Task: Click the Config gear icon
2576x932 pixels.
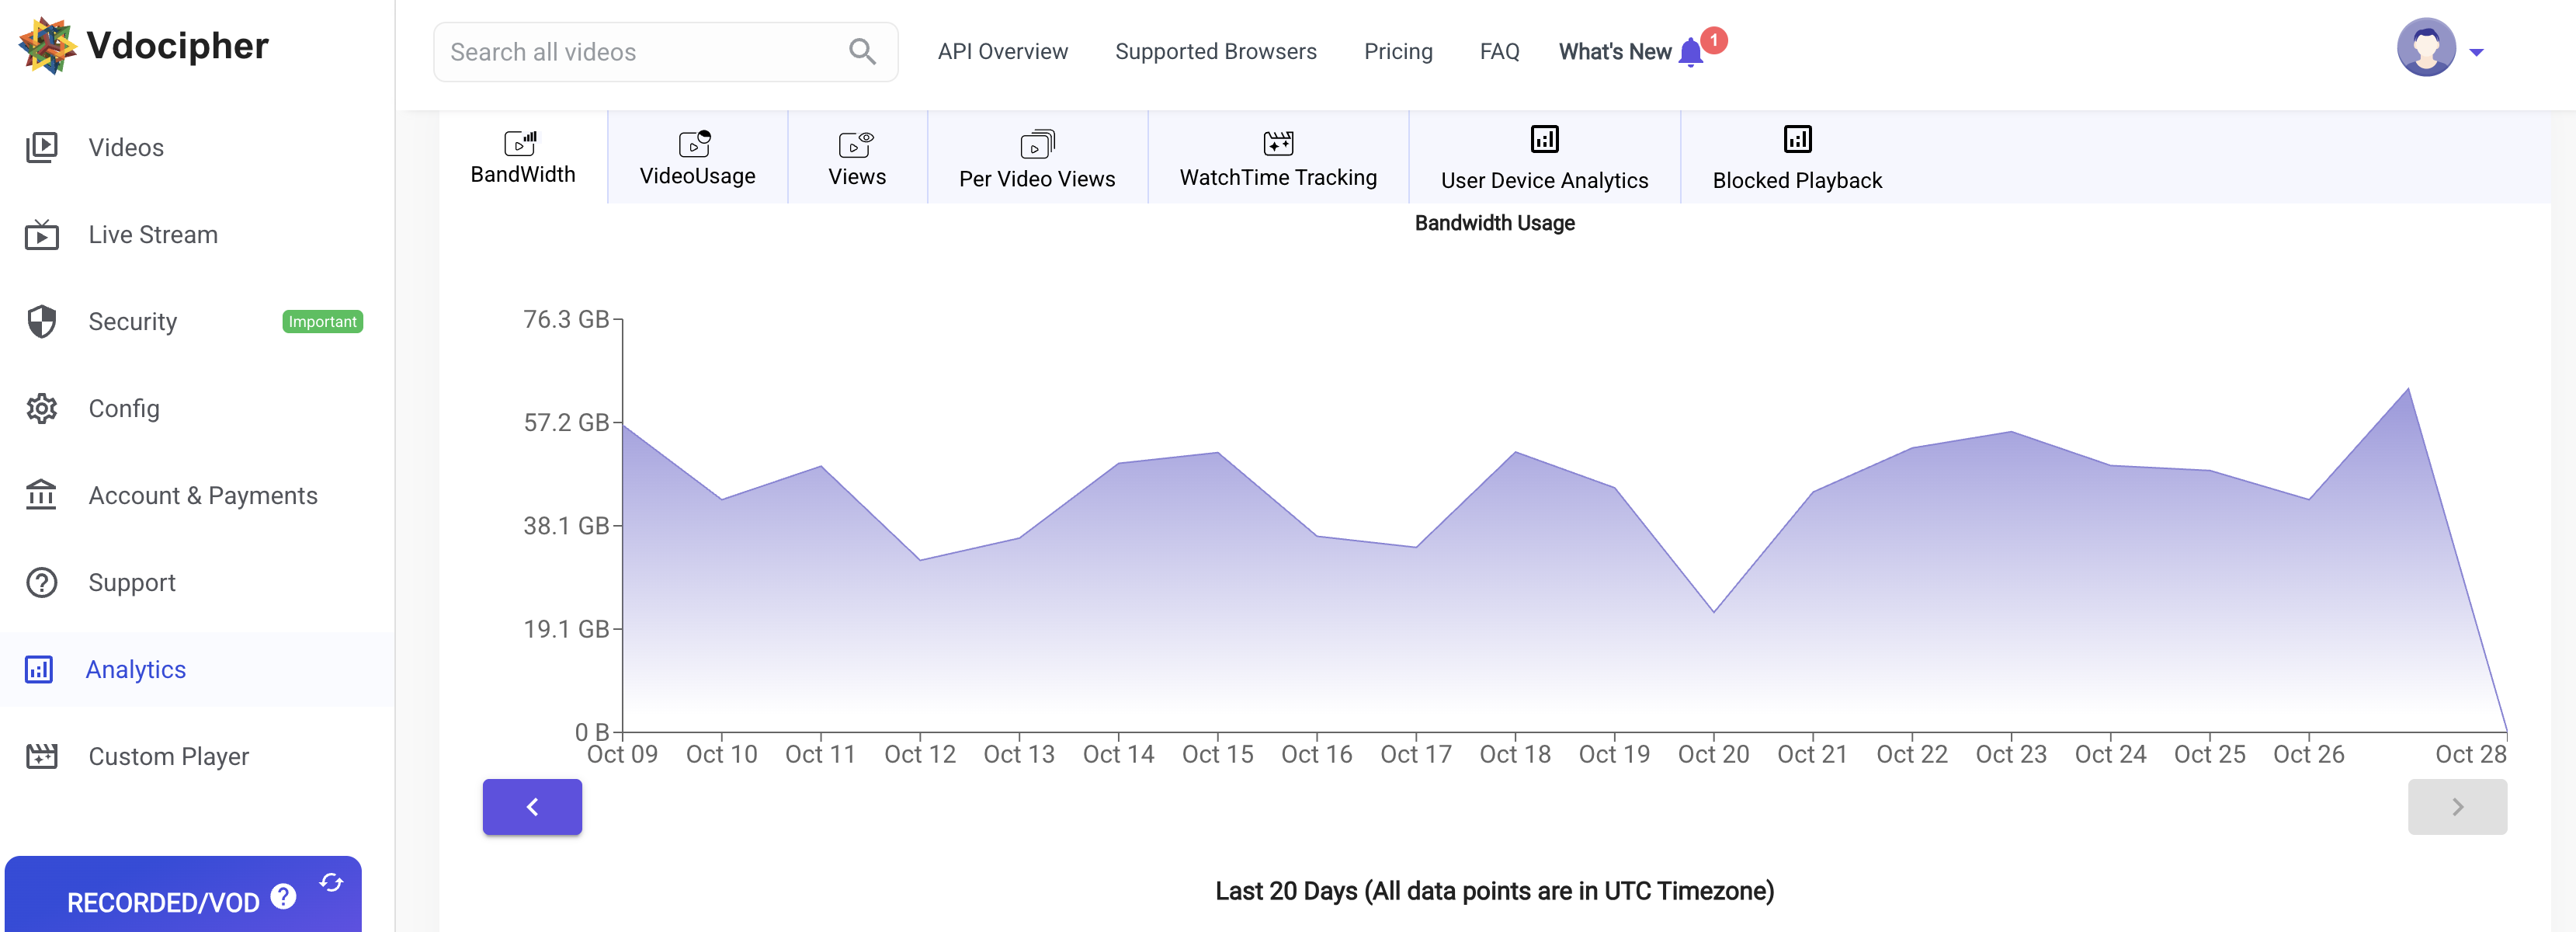Action: (42, 408)
